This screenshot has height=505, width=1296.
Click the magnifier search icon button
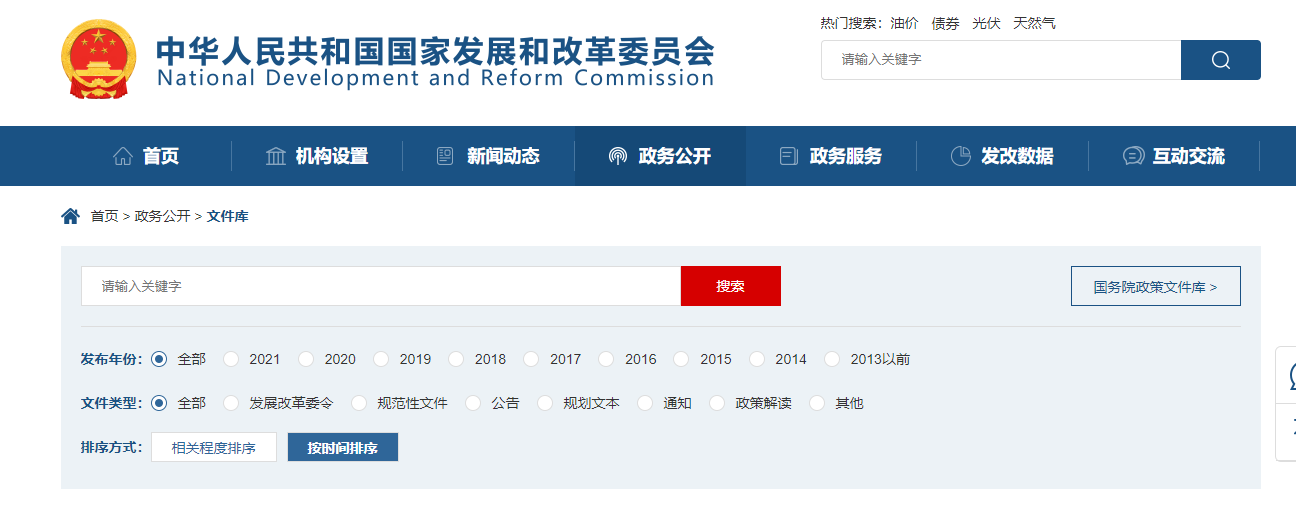click(x=1220, y=60)
